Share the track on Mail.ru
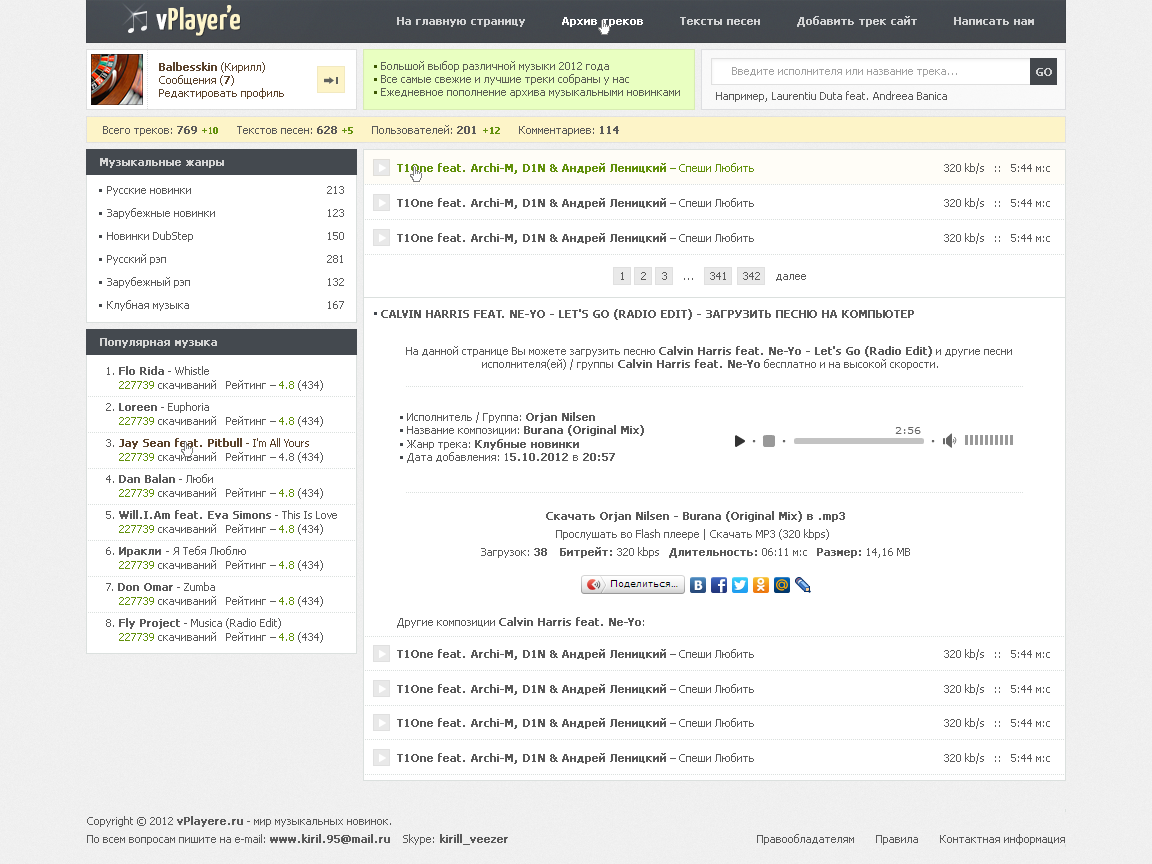Viewport: 1152px width, 864px height. pyautogui.click(x=782, y=585)
